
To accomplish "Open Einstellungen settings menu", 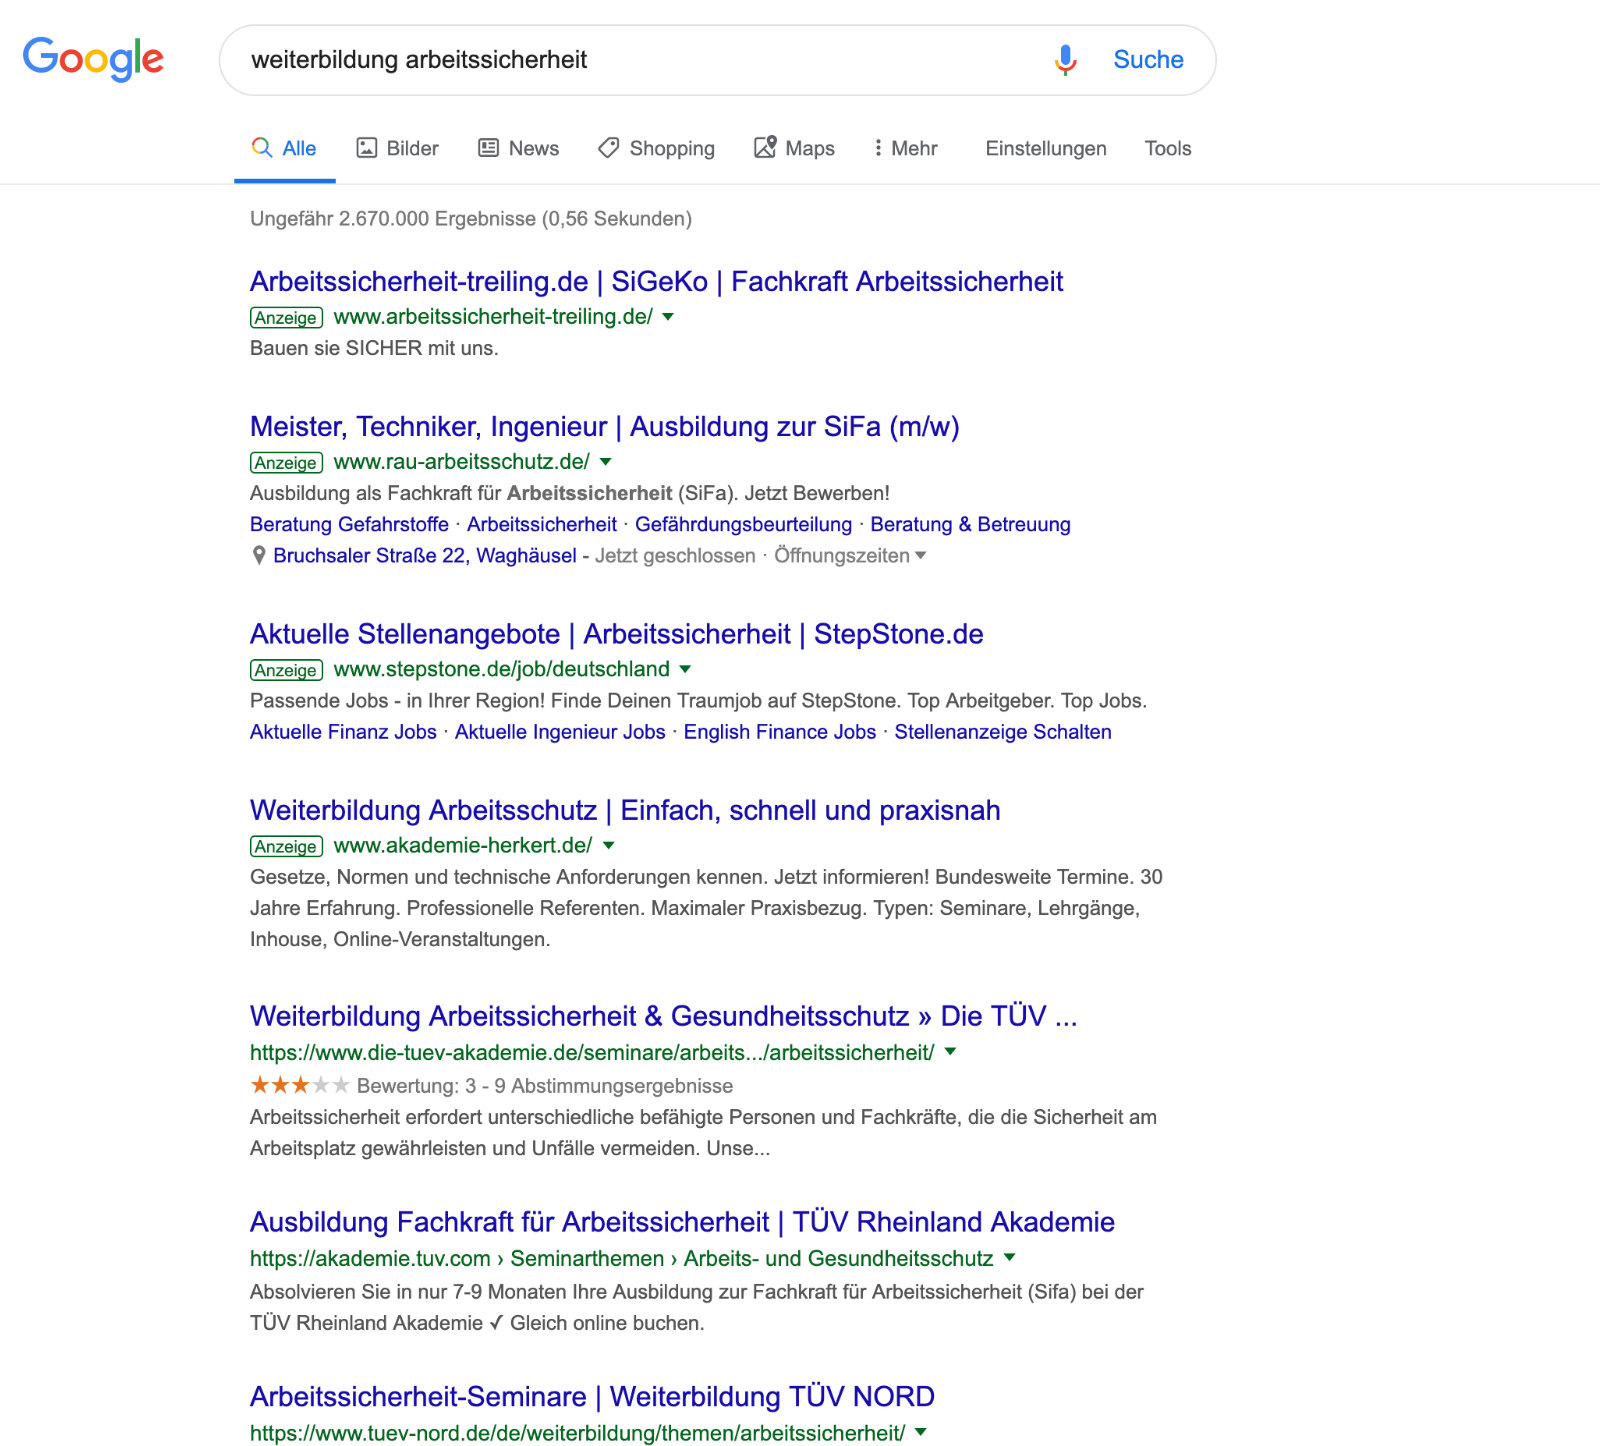I will coord(1045,148).
